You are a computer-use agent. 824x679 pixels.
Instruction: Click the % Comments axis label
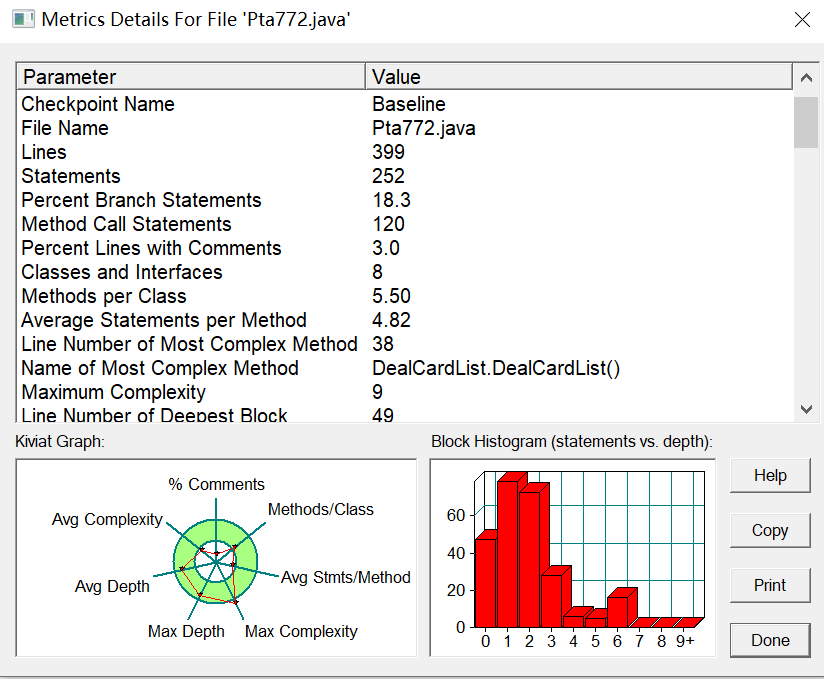[x=217, y=484]
